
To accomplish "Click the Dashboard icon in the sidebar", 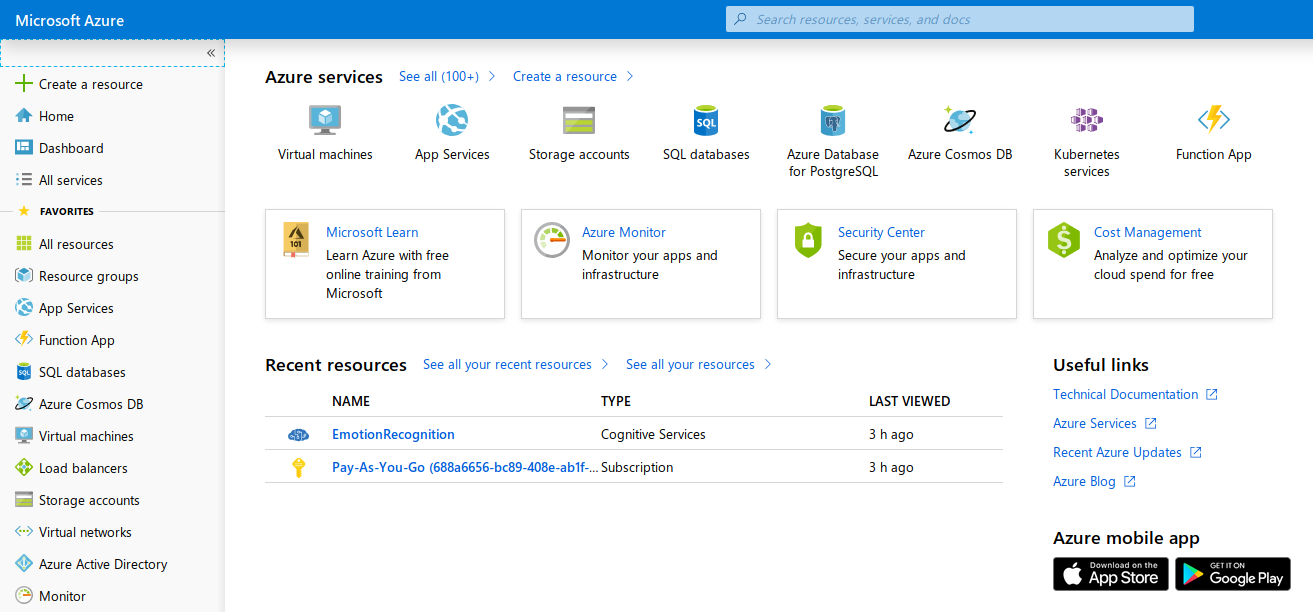I will [24, 148].
